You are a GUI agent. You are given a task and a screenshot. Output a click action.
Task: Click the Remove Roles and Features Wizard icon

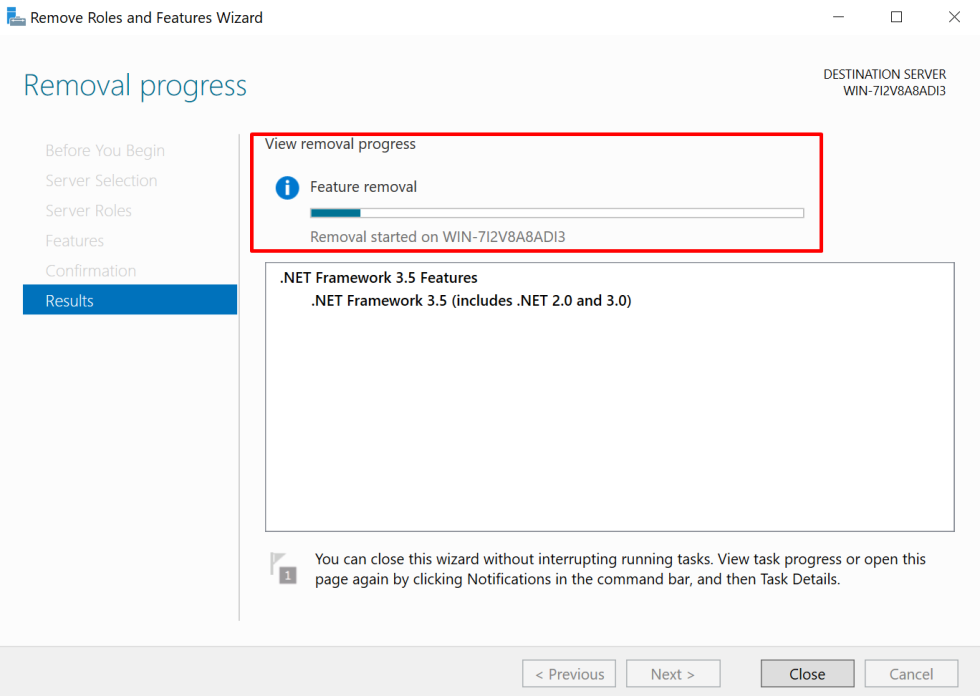click(x=16, y=16)
